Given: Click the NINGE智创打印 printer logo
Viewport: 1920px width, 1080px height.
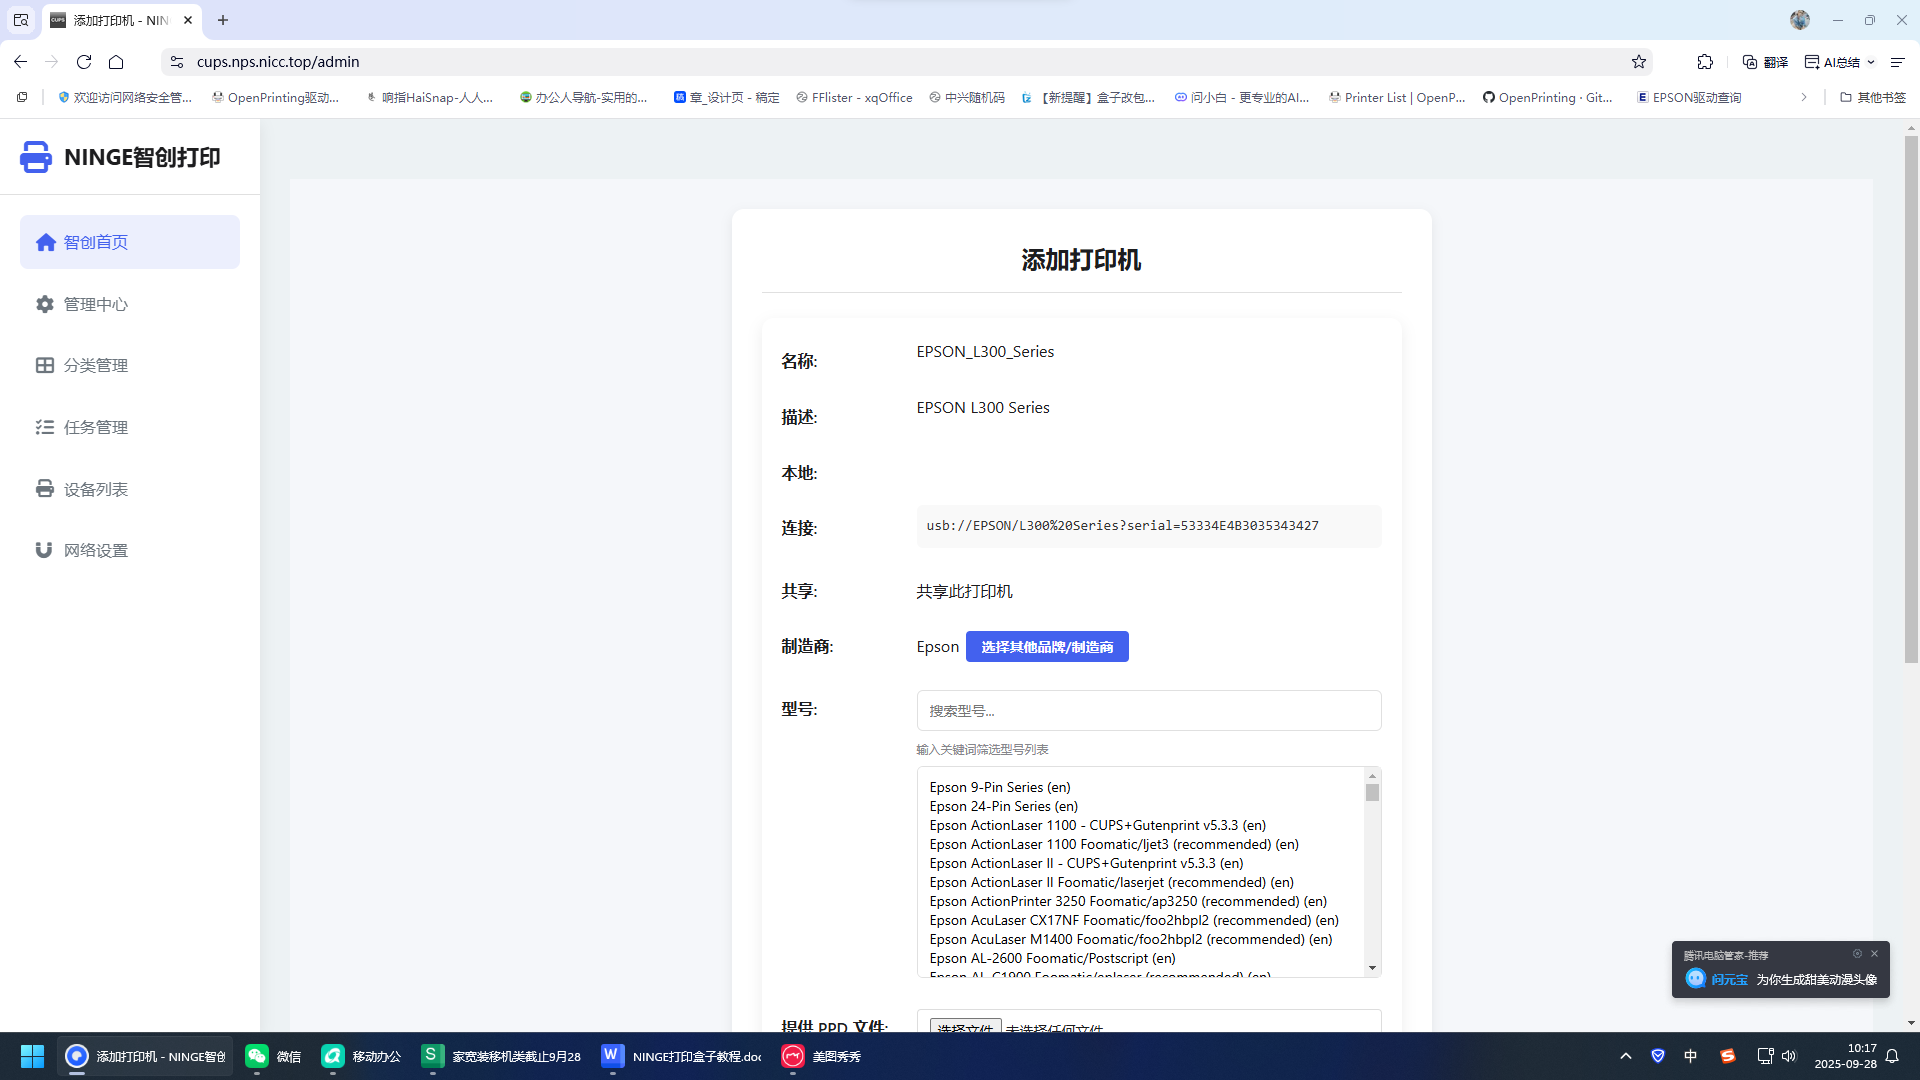Looking at the screenshot, I should point(36,157).
